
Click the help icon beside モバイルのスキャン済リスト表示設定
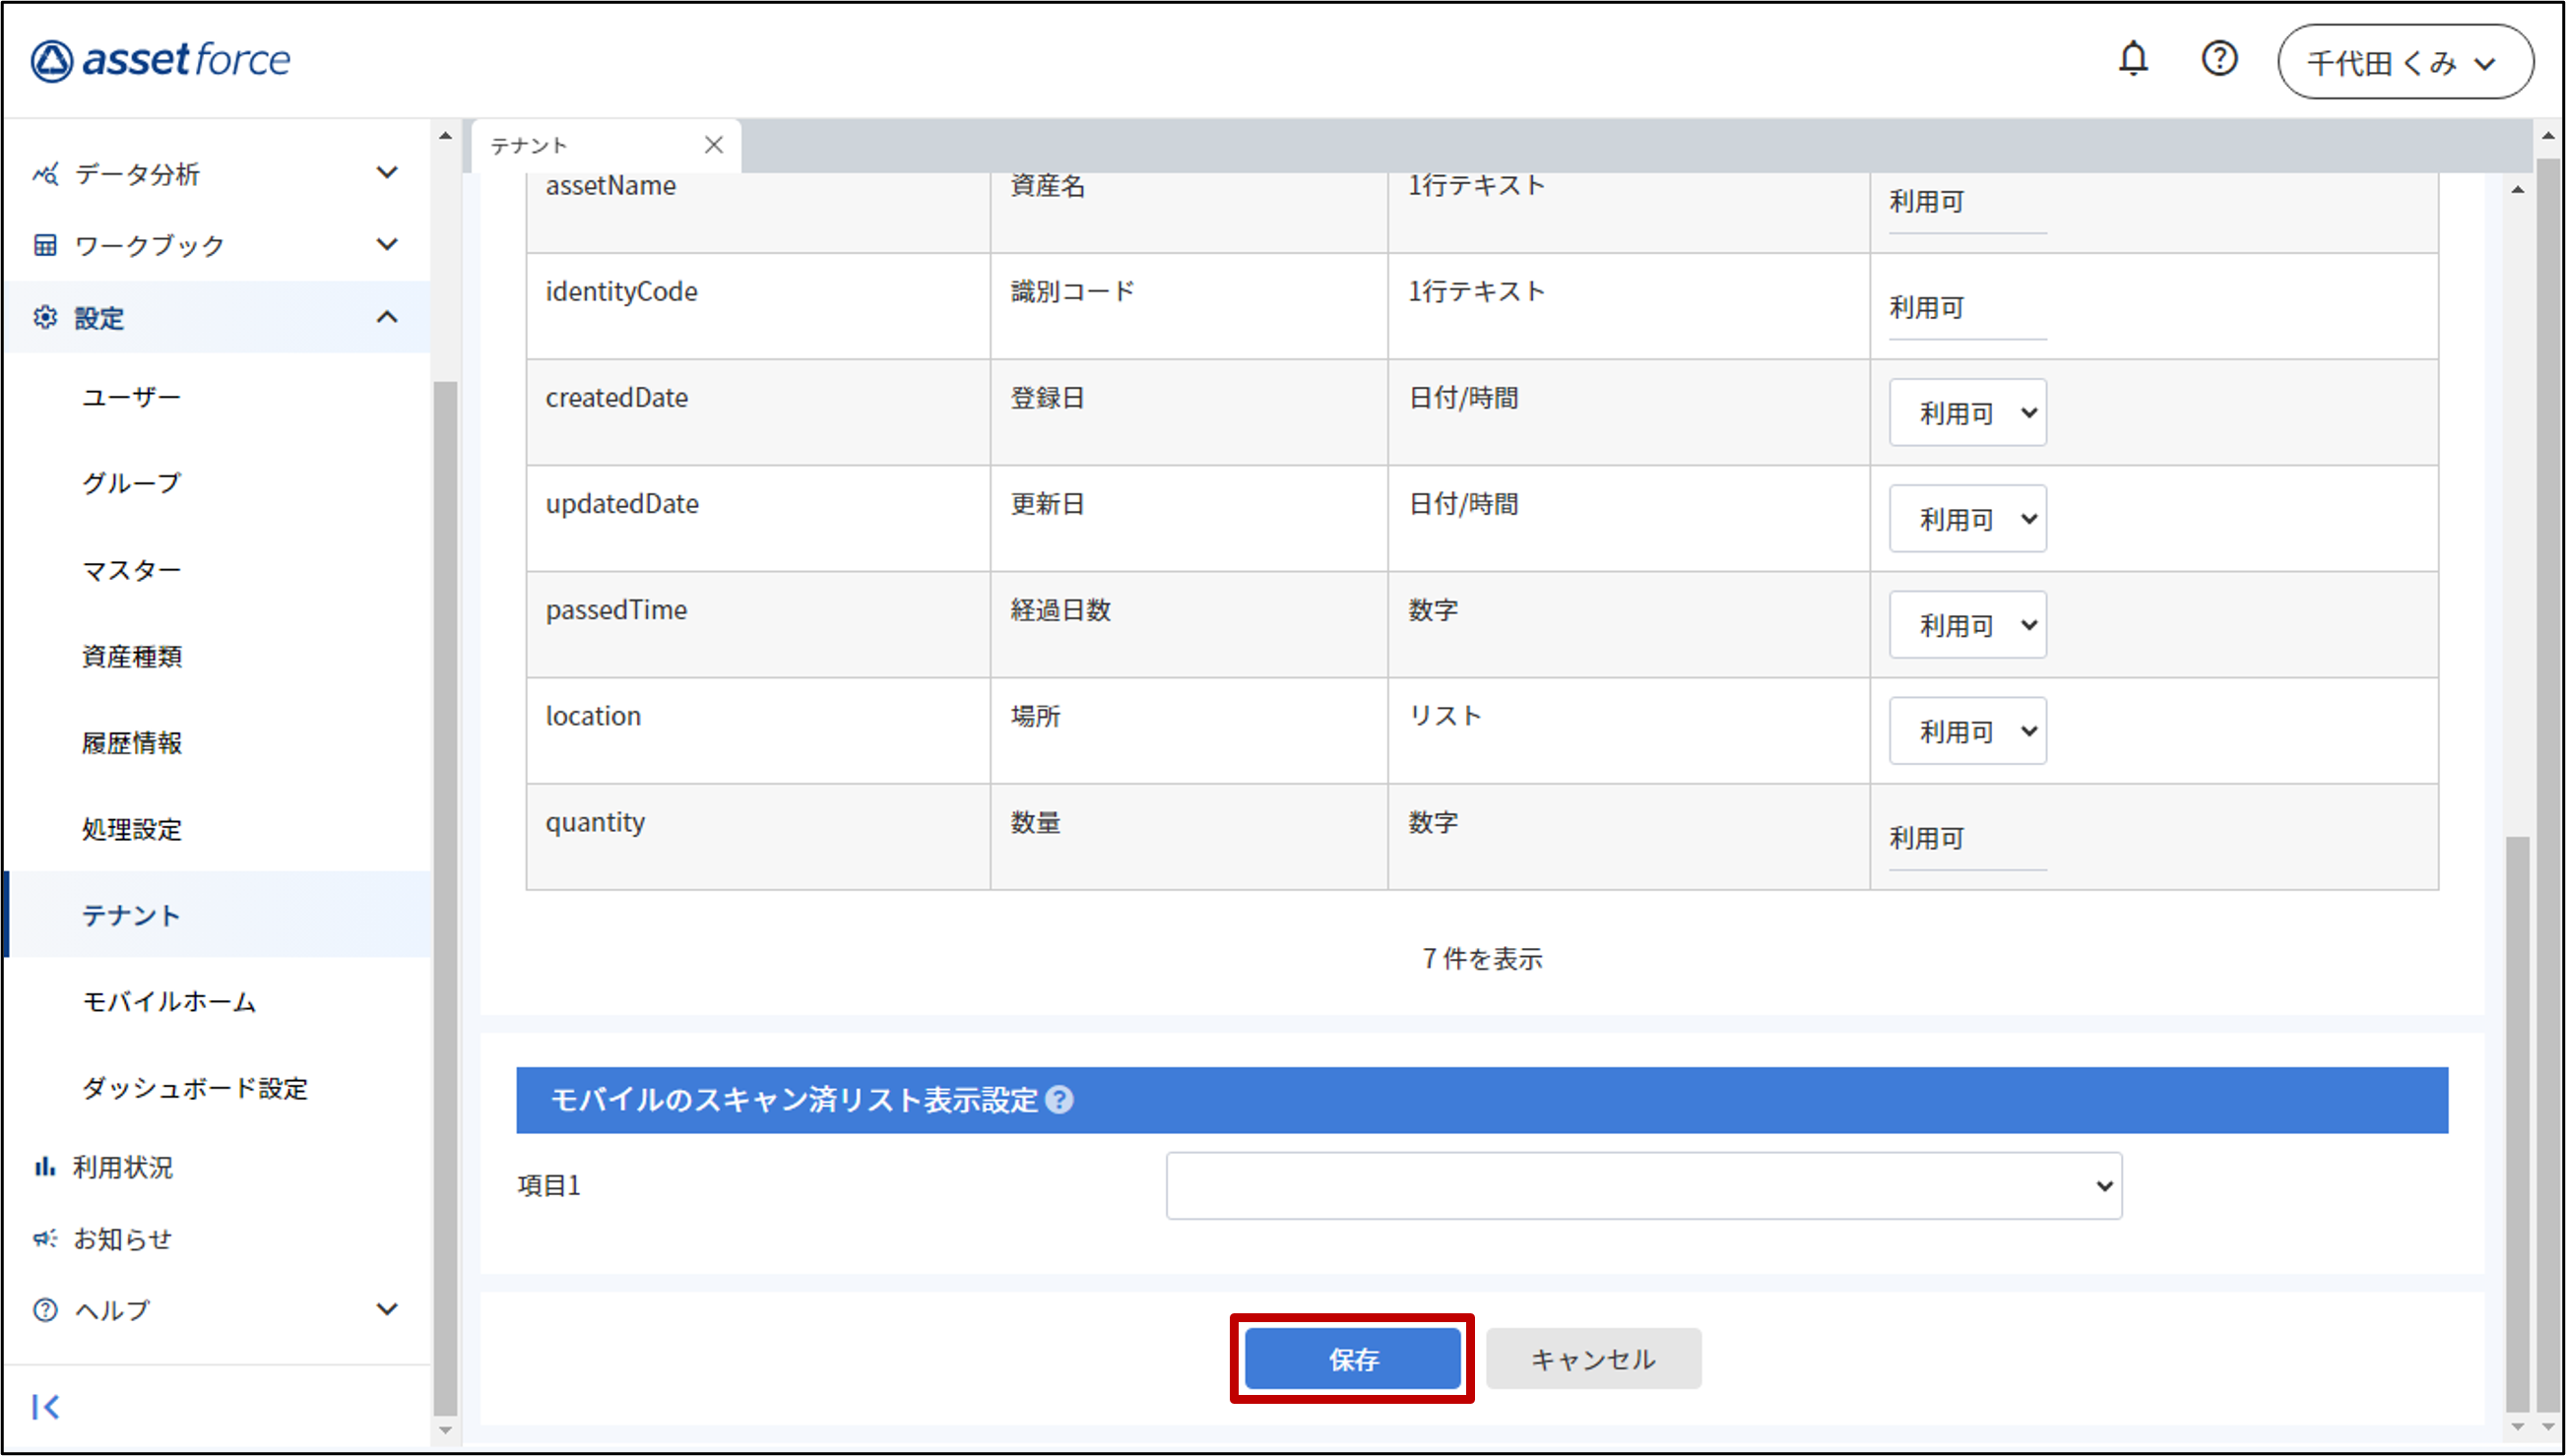tap(1059, 1100)
